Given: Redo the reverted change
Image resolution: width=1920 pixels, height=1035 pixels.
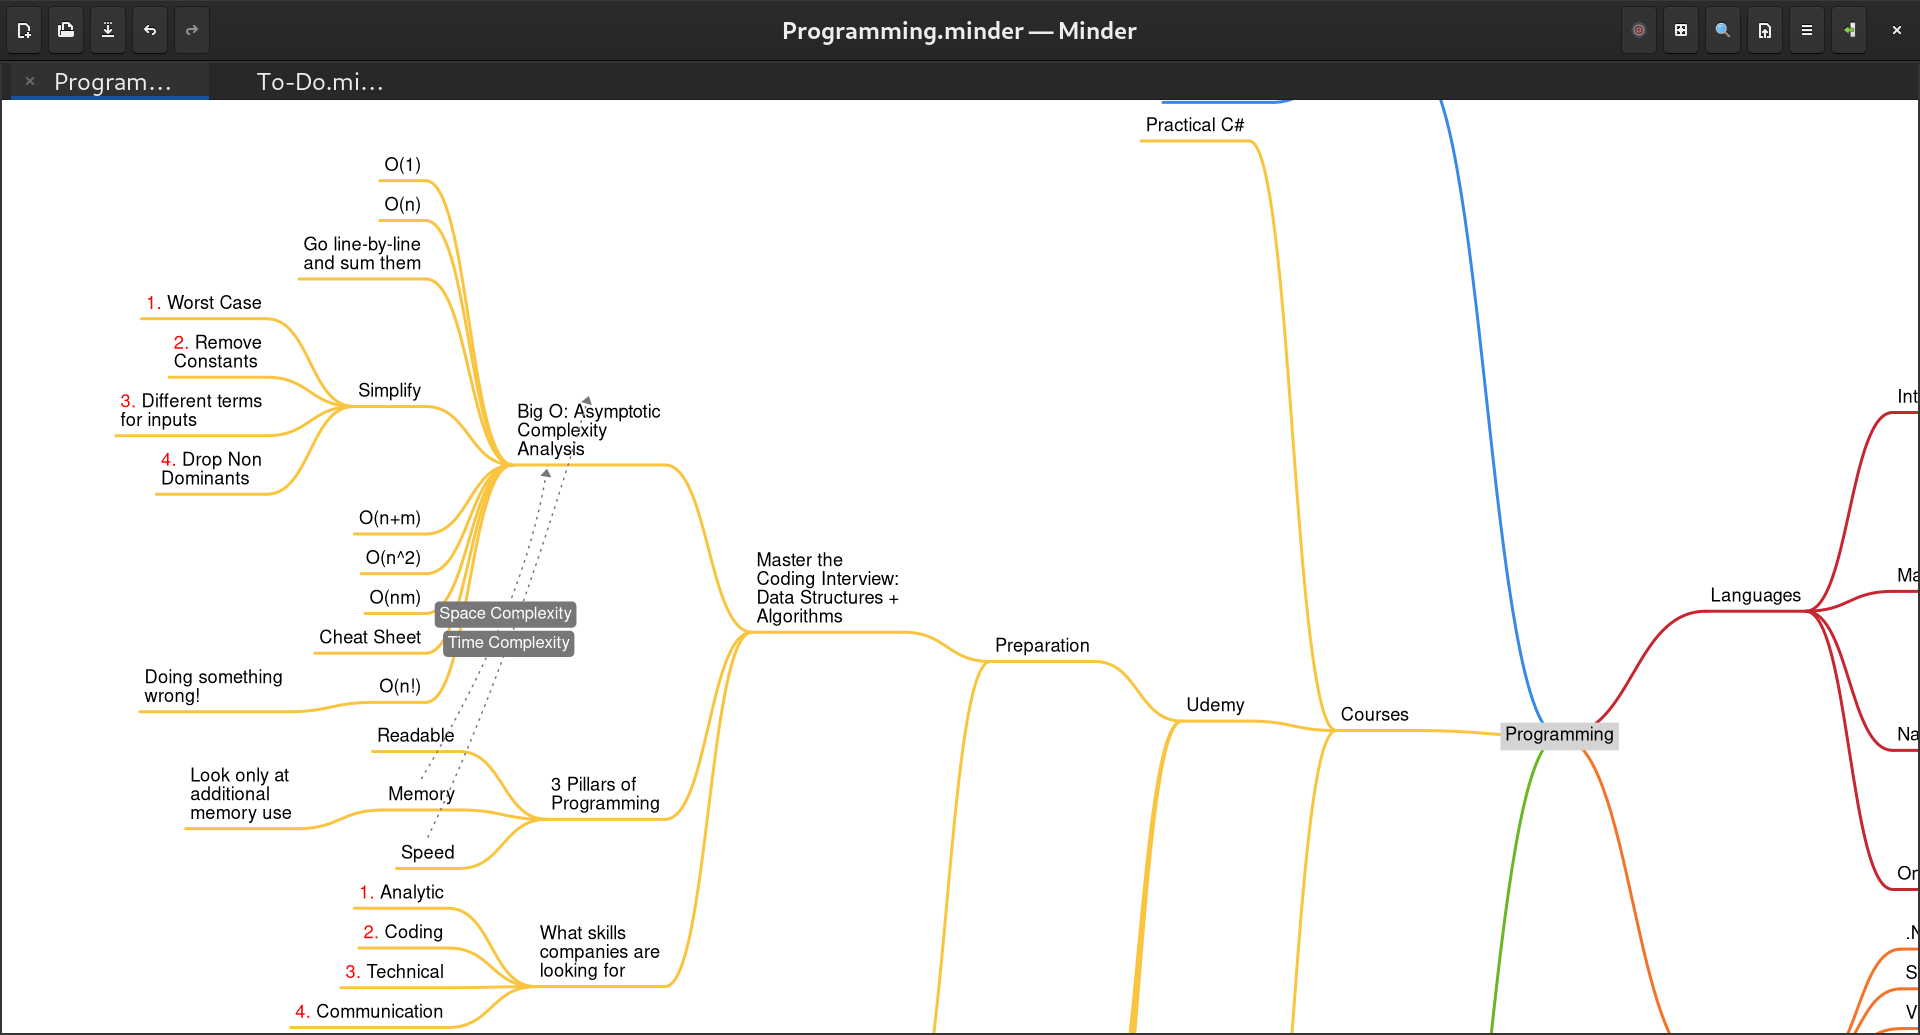Looking at the screenshot, I should 191,29.
